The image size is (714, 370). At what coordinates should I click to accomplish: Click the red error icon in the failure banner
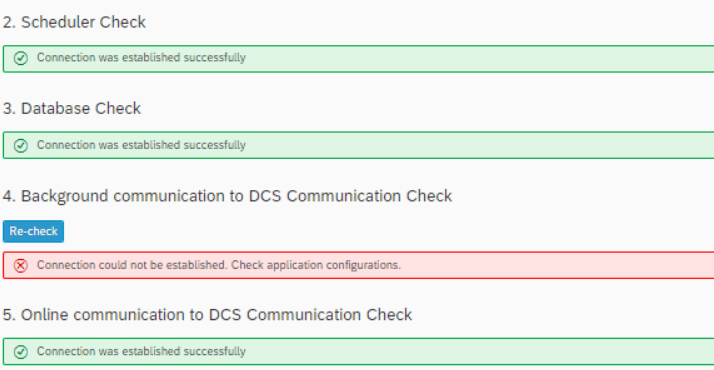click(20, 265)
